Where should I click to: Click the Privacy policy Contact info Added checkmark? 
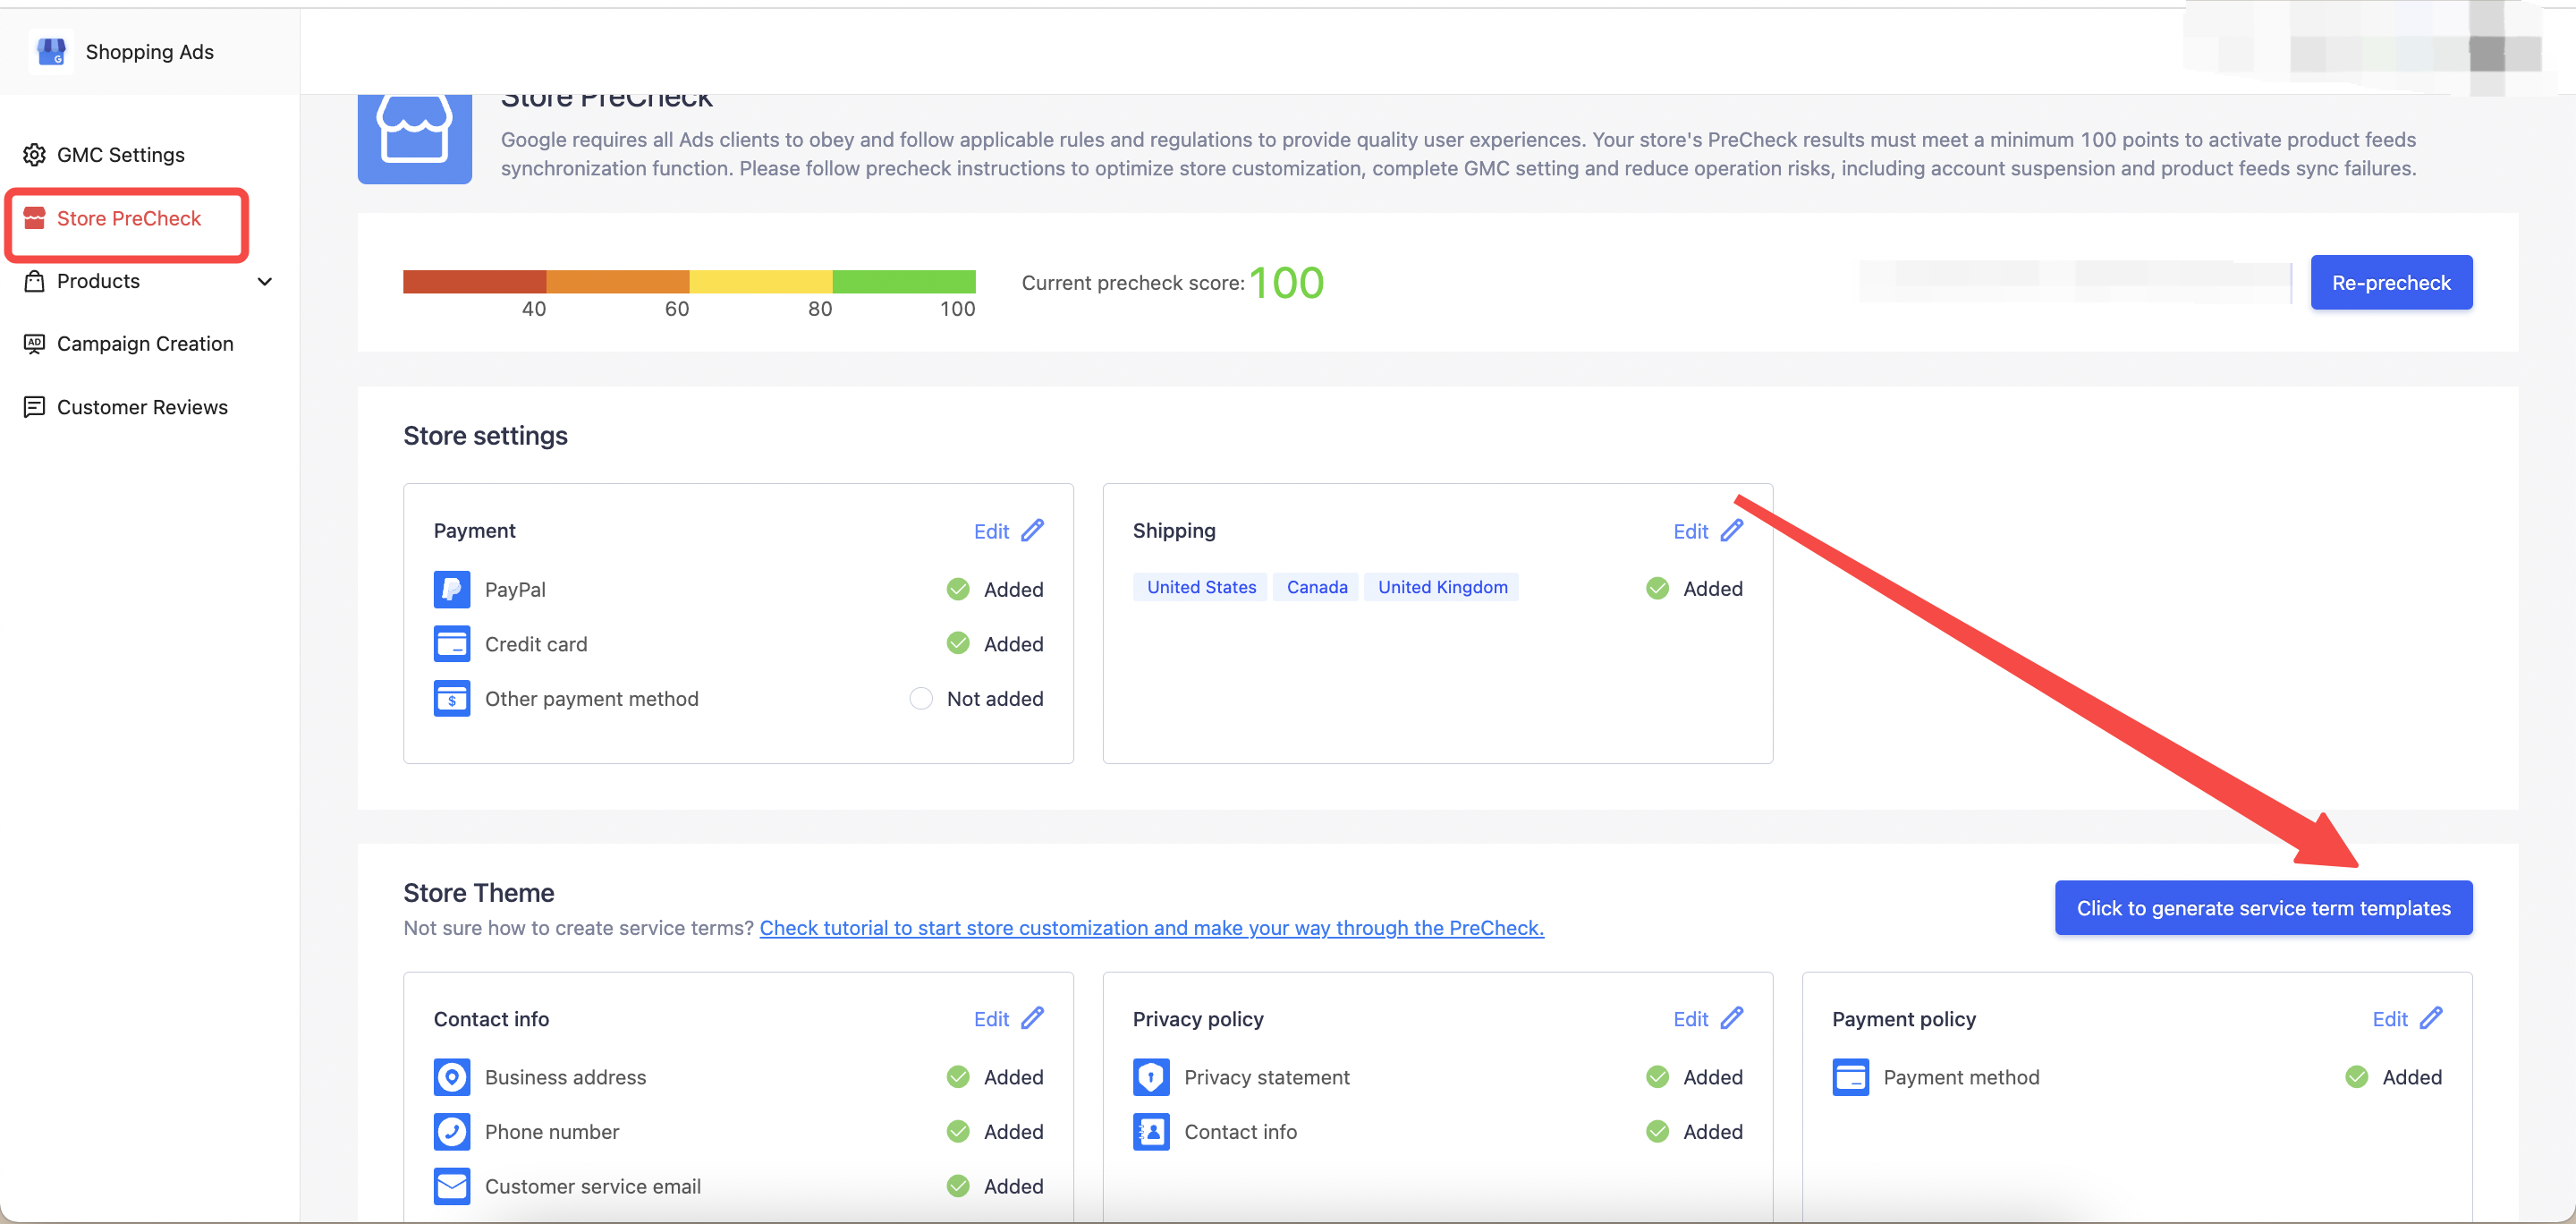pyautogui.click(x=1657, y=1131)
